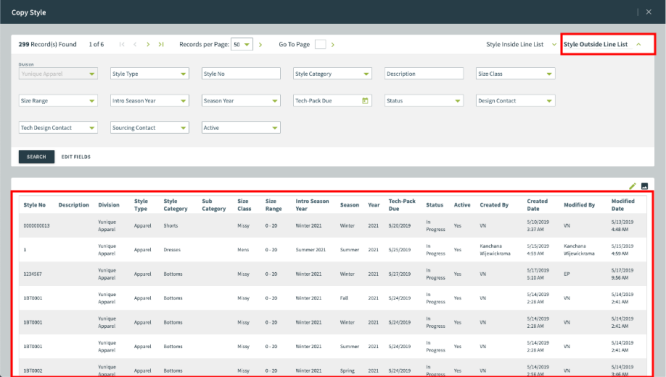Screen dimensions: 666x377
Task: Open the Style Category dropdown
Action: click(x=332, y=73)
